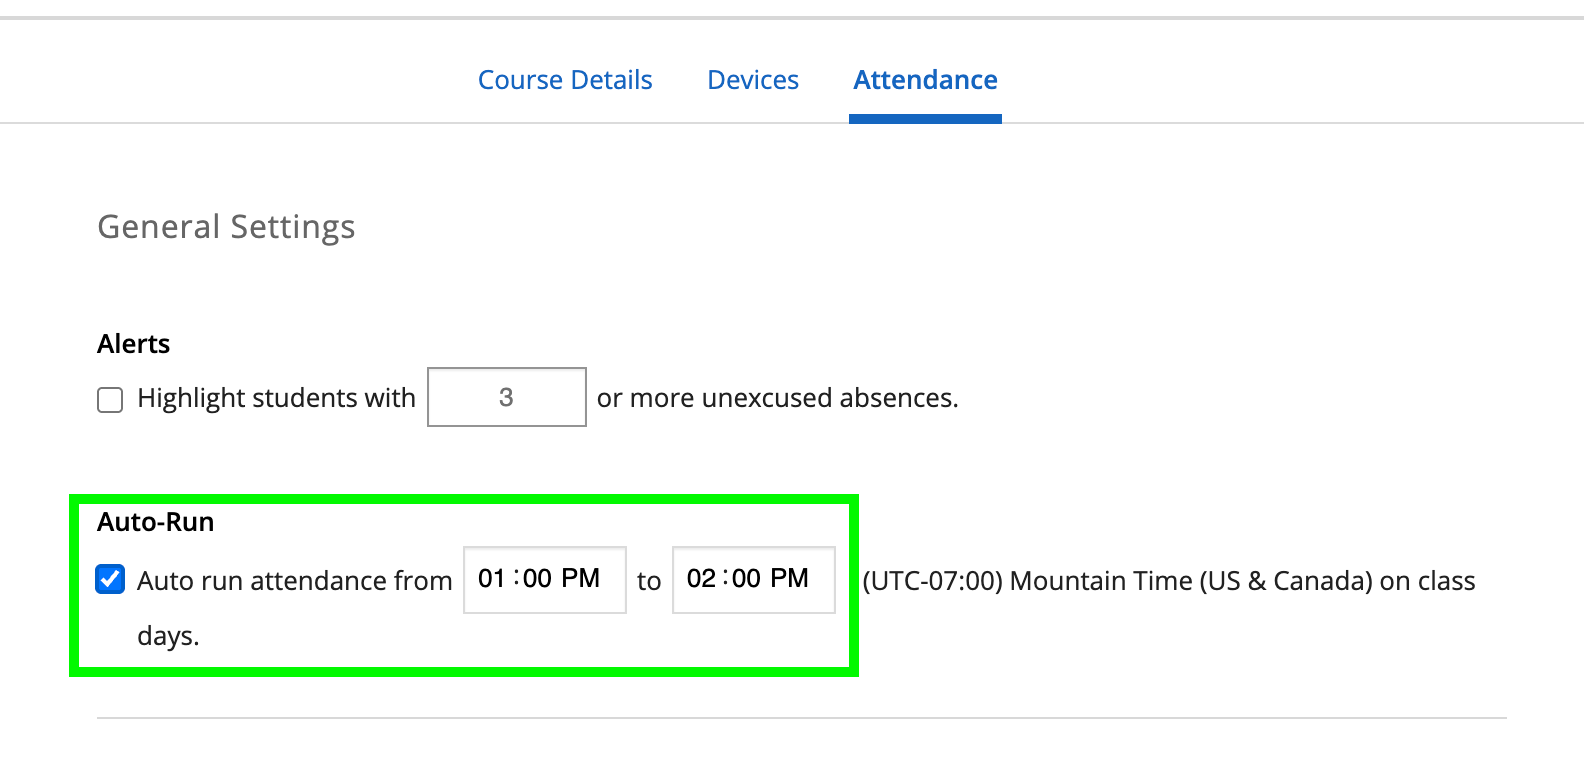The height and width of the screenshot is (762, 1584).
Task: Select the hour in the start time field
Action: coord(491,579)
